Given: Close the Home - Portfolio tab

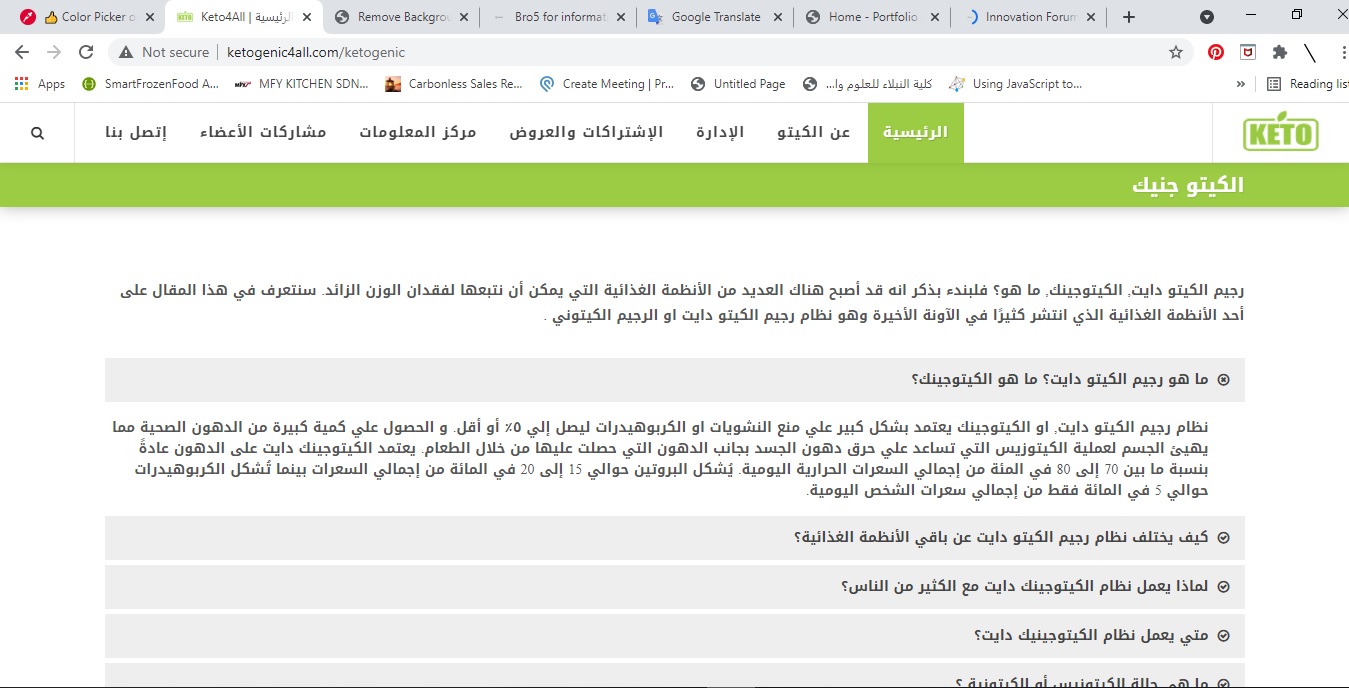Looking at the screenshot, I should [936, 17].
